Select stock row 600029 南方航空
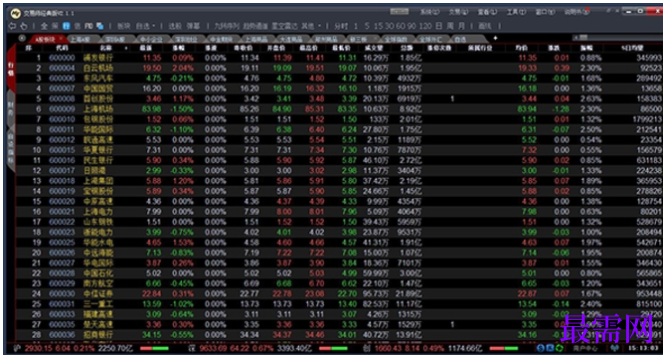Screen dimensions: 672x360 click(339, 284)
